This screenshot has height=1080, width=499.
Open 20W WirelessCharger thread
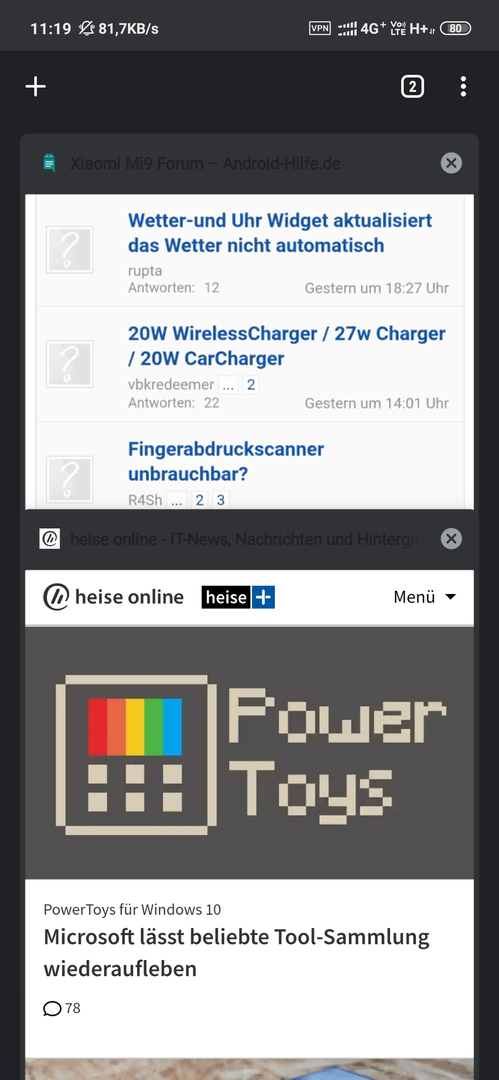point(287,346)
